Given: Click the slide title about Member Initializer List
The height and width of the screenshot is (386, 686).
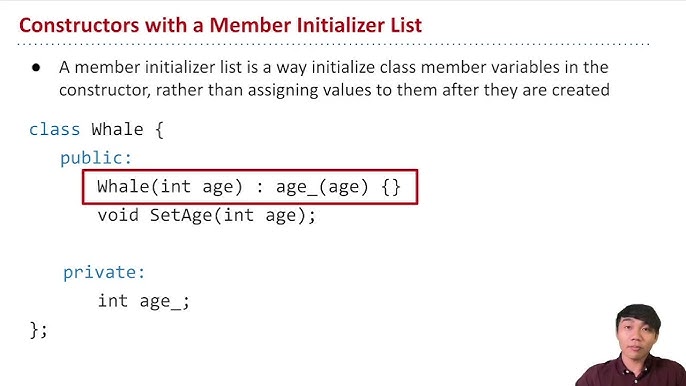Looking at the screenshot, I should point(220,25).
